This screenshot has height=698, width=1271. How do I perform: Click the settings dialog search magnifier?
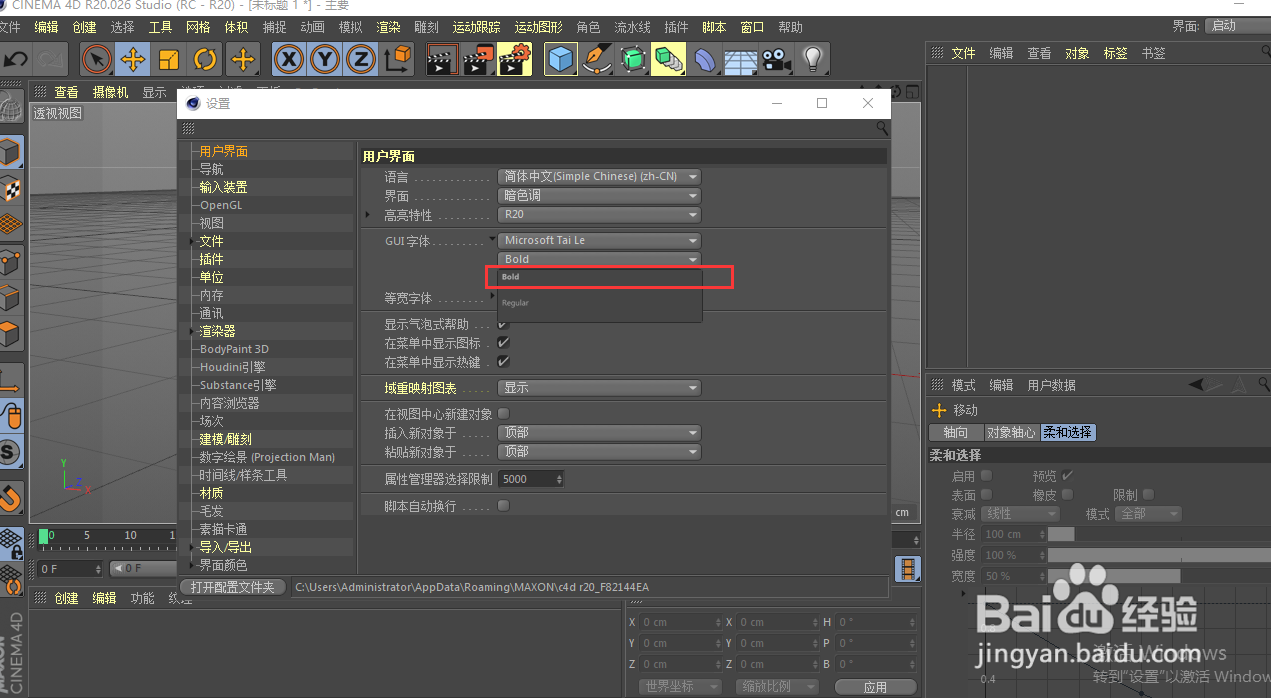click(882, 128)
